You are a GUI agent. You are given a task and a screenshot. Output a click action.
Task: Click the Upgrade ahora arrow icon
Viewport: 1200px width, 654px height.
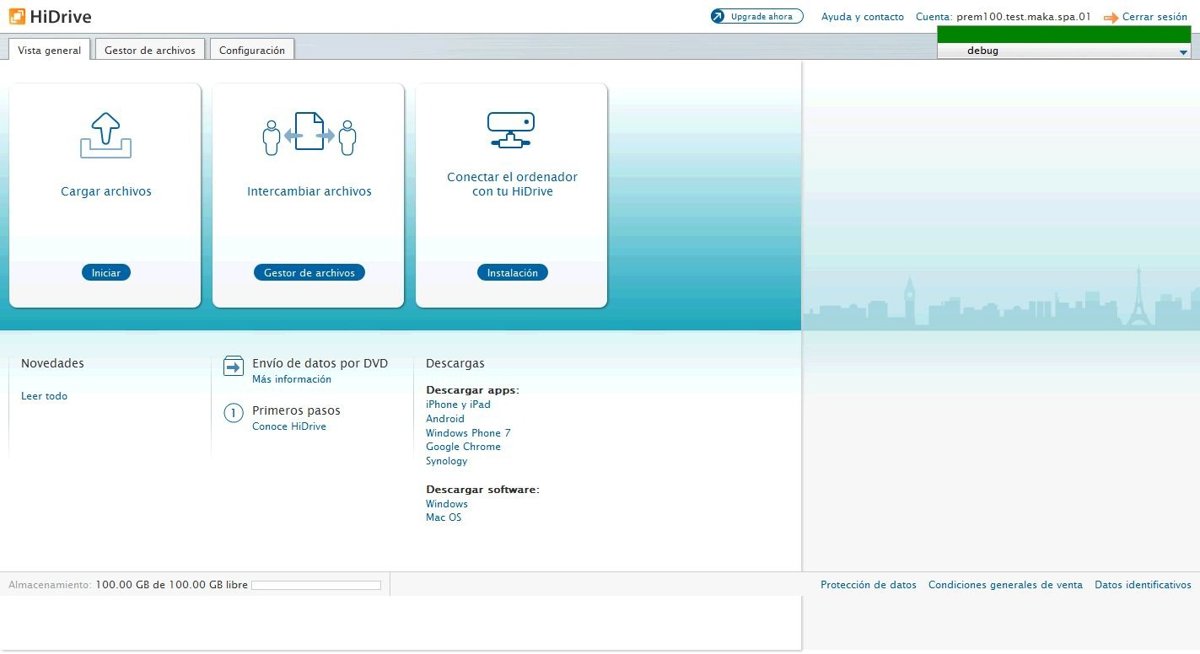pyautogui.click(x=720, y=17)
